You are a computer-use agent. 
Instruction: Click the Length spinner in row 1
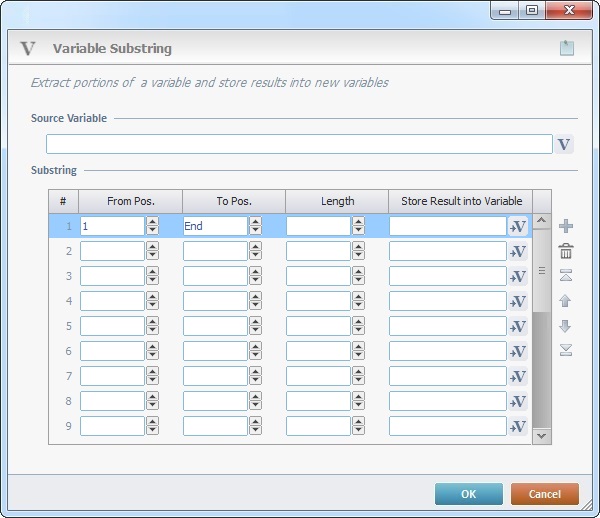358,226
